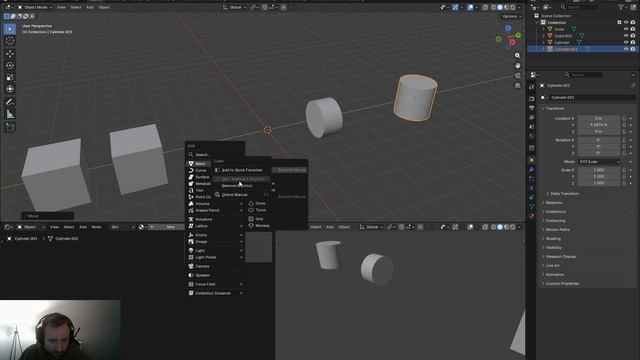
Task: Toggle the camera view icon
Action: [x=518, y=76]
